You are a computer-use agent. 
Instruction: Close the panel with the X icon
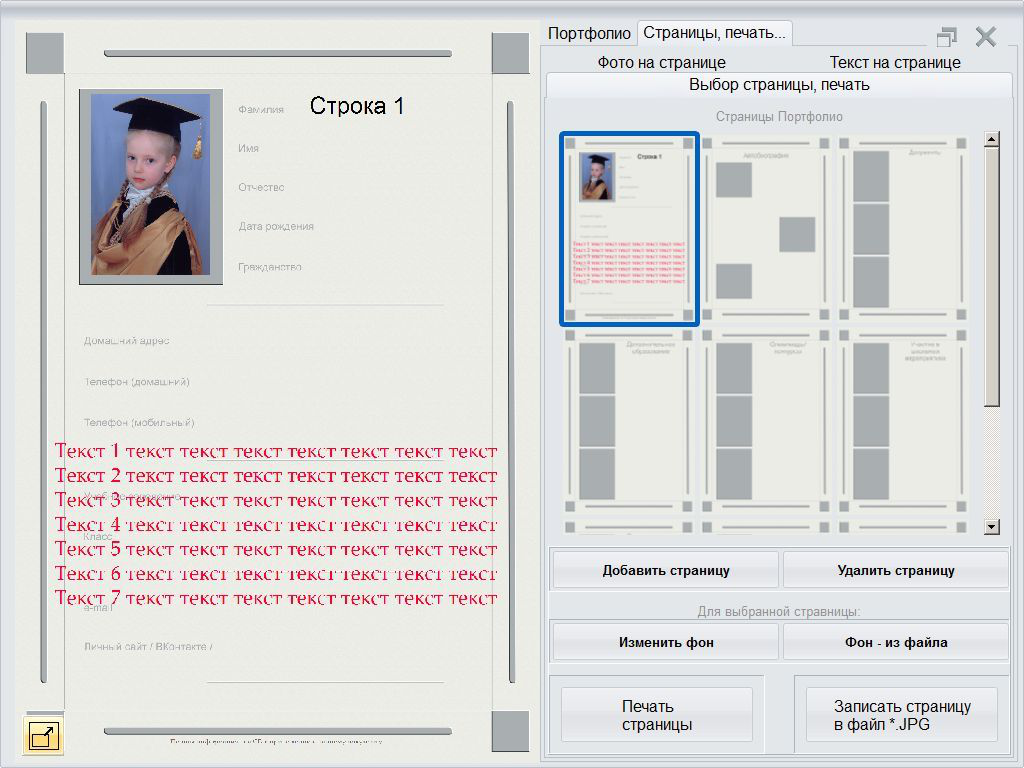(x=986, y=37)
